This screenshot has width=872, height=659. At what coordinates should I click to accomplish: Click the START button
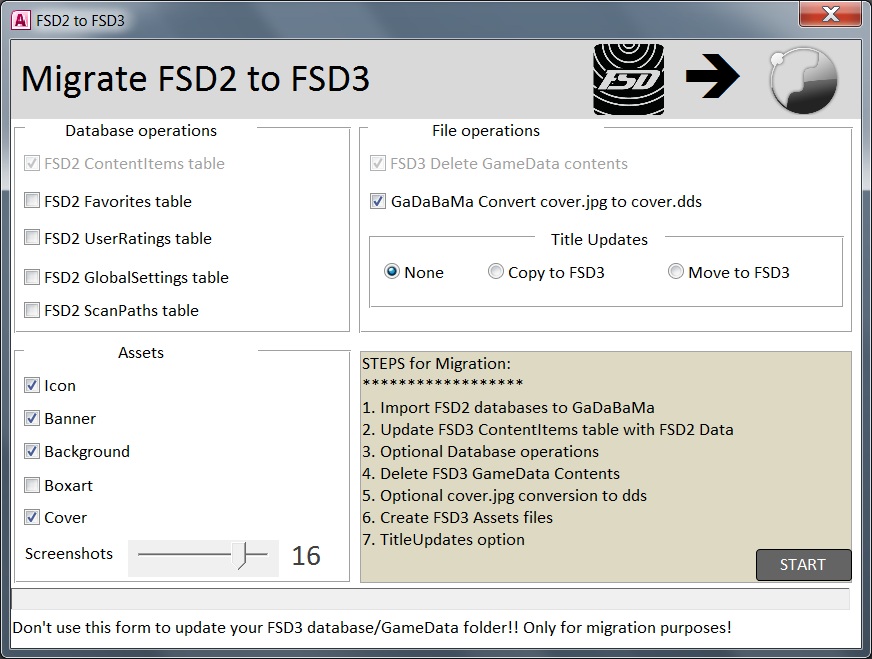coord(803,564)
